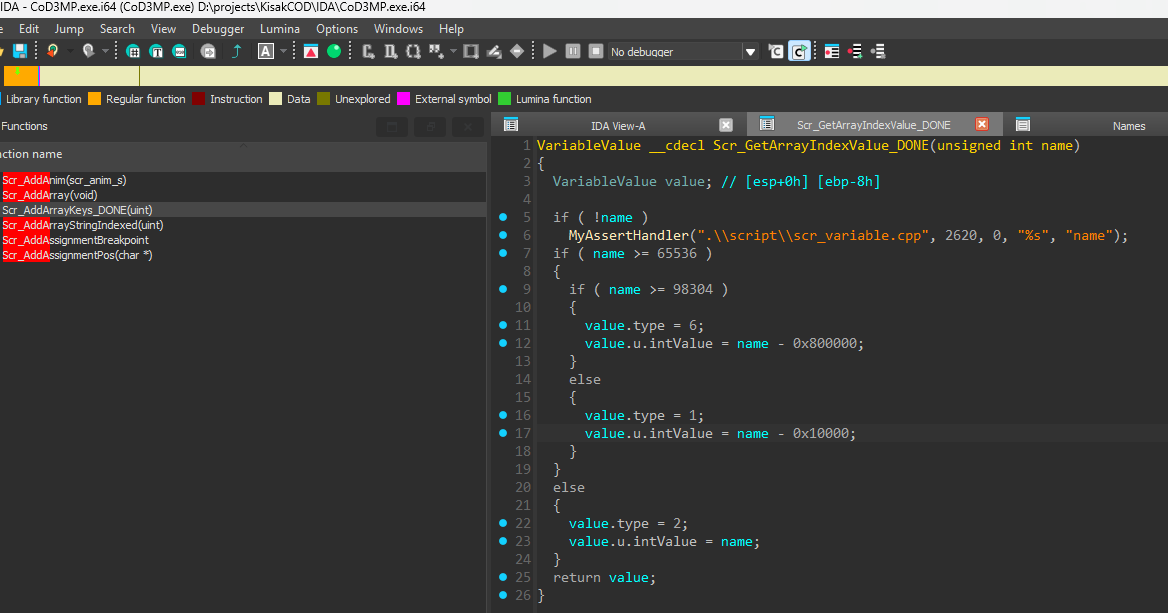
Task: Open the Help menu
Action: click(451, 28)
